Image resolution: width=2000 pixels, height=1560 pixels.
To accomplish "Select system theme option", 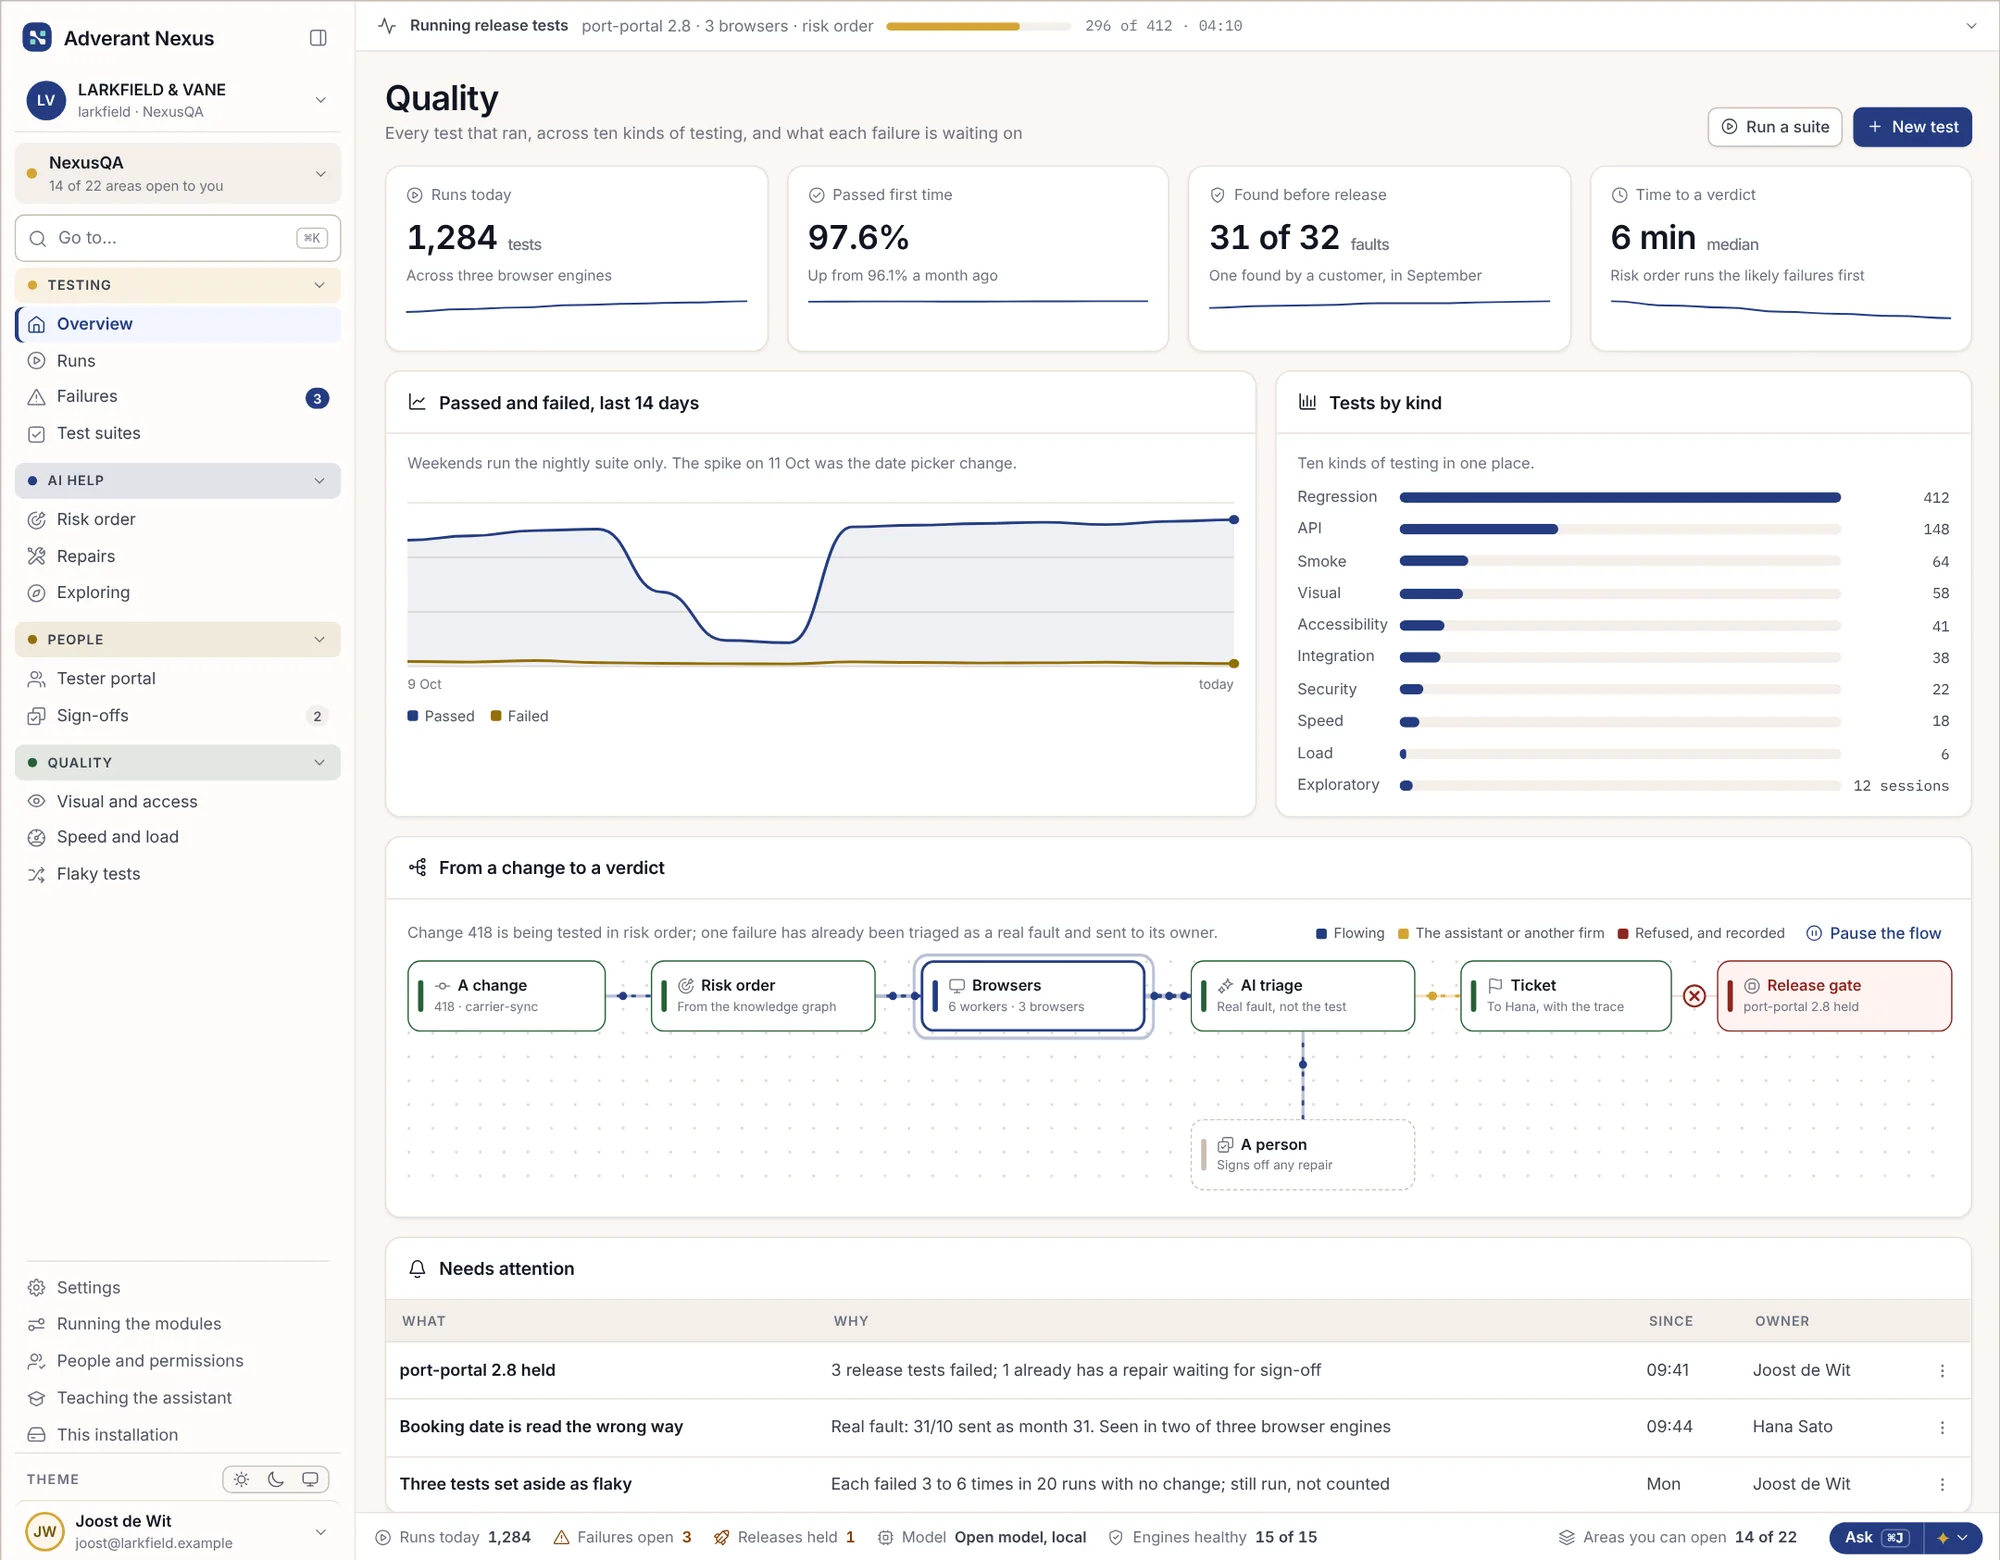I will click(x=310, y=1479).
